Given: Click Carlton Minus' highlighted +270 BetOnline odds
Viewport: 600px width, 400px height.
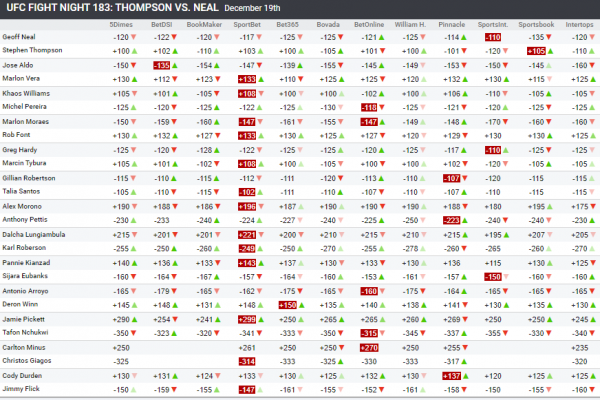Looking at the screenshot, I should pyautogui.click(x=369, y=348).
